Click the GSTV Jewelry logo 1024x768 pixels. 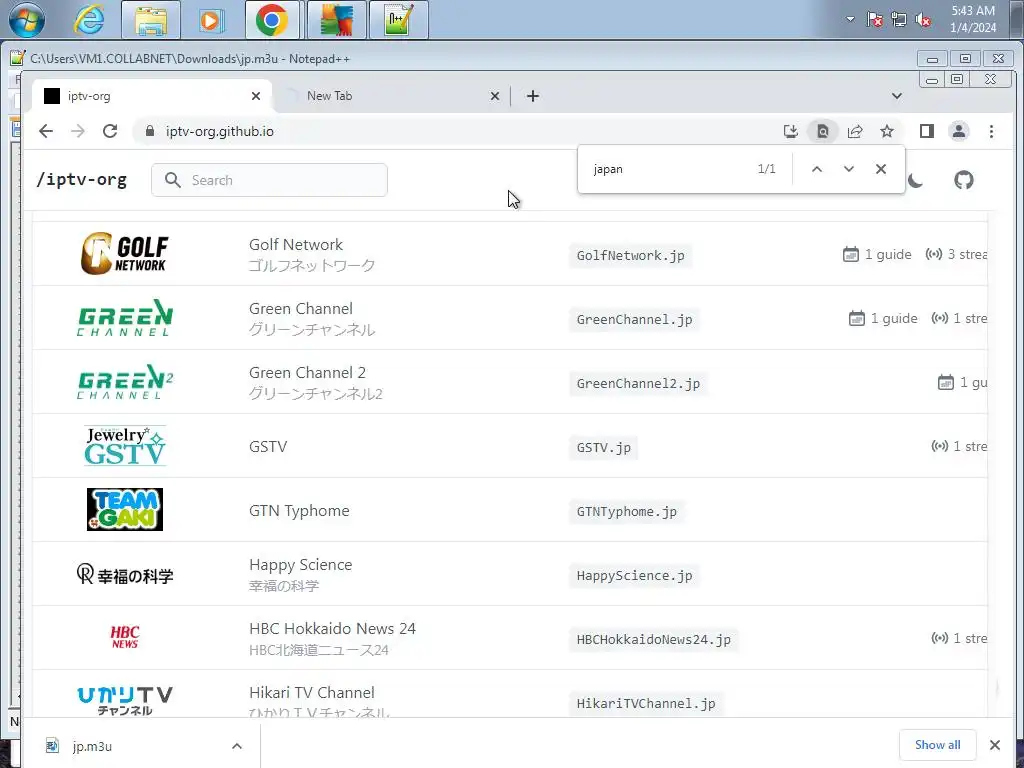[125, 446]
